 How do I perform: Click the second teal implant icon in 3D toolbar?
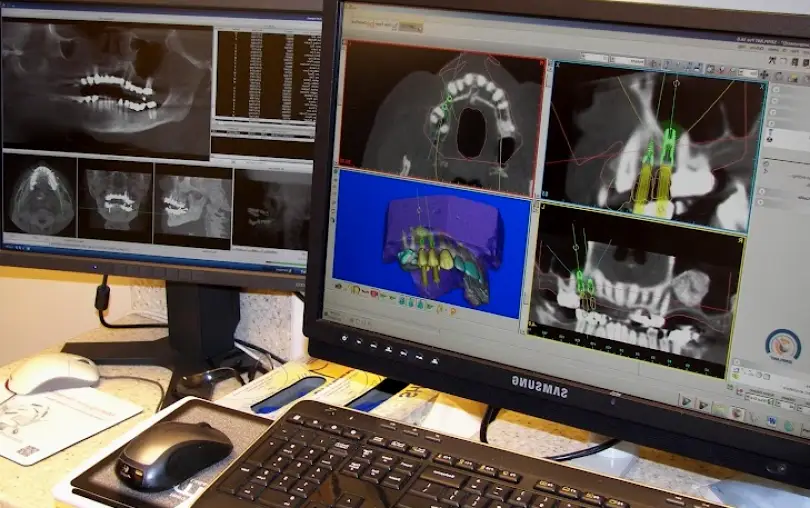(412, 302)
